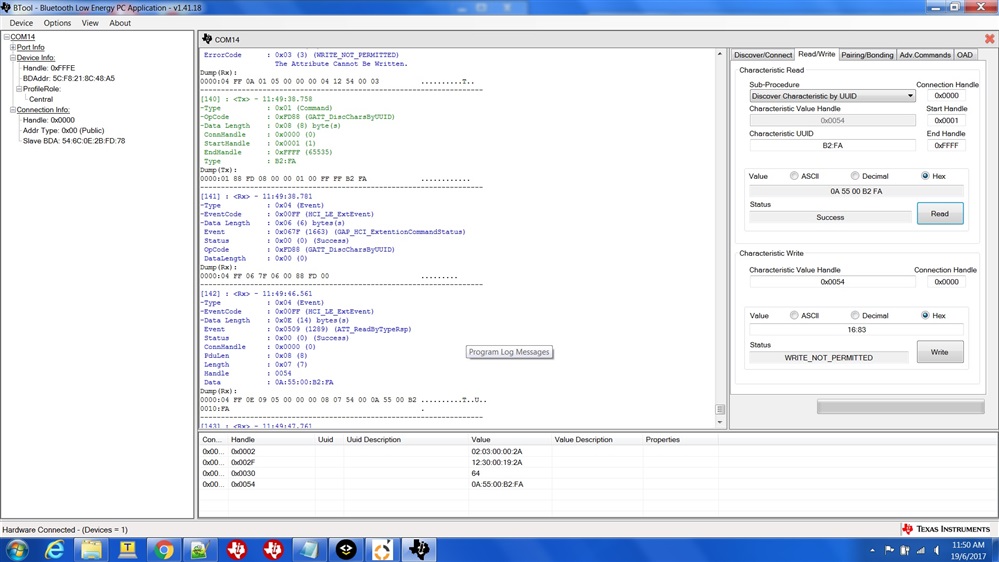Click the red X icon closing COM14 panel
This screenshot has height=562, width=999.
pyautogui.click(x=989, y=39)
